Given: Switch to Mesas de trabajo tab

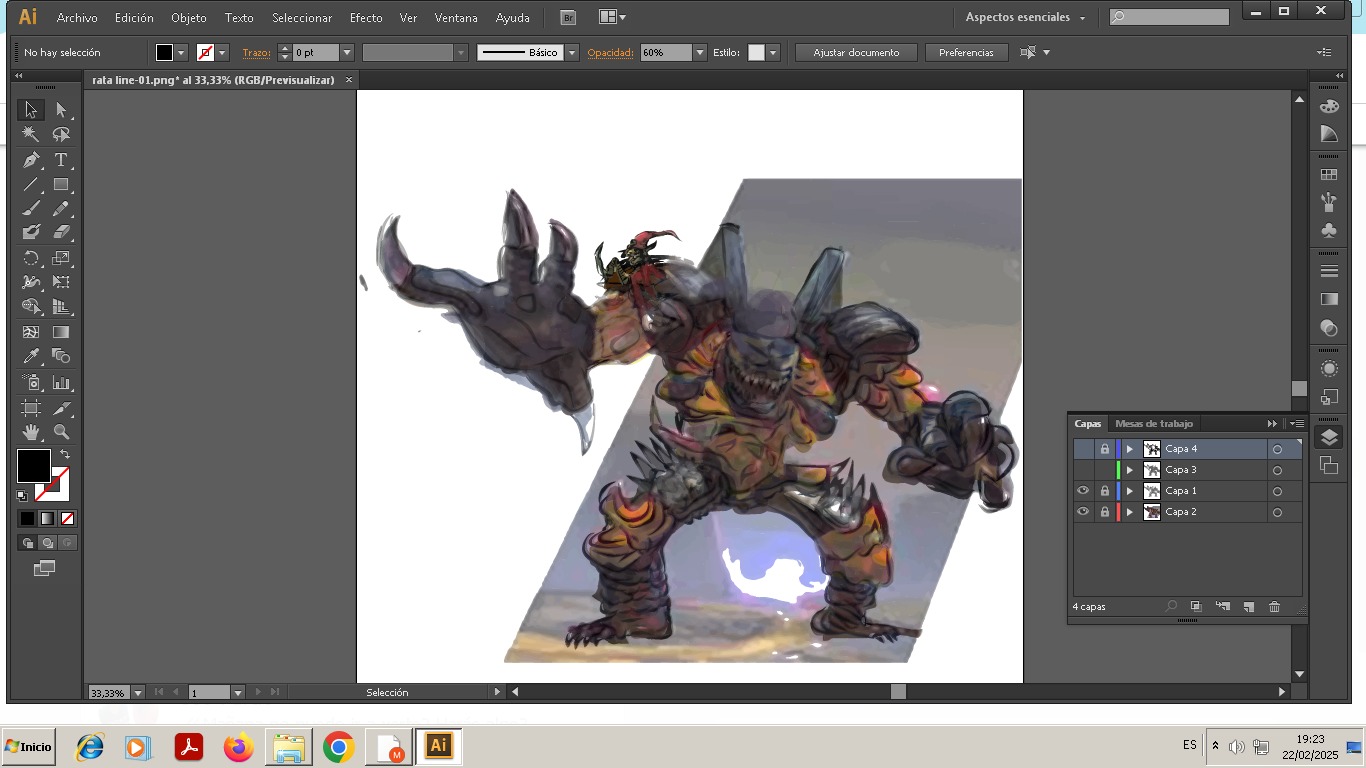Looking at the screenshot, I should (x=1154, y=424).
